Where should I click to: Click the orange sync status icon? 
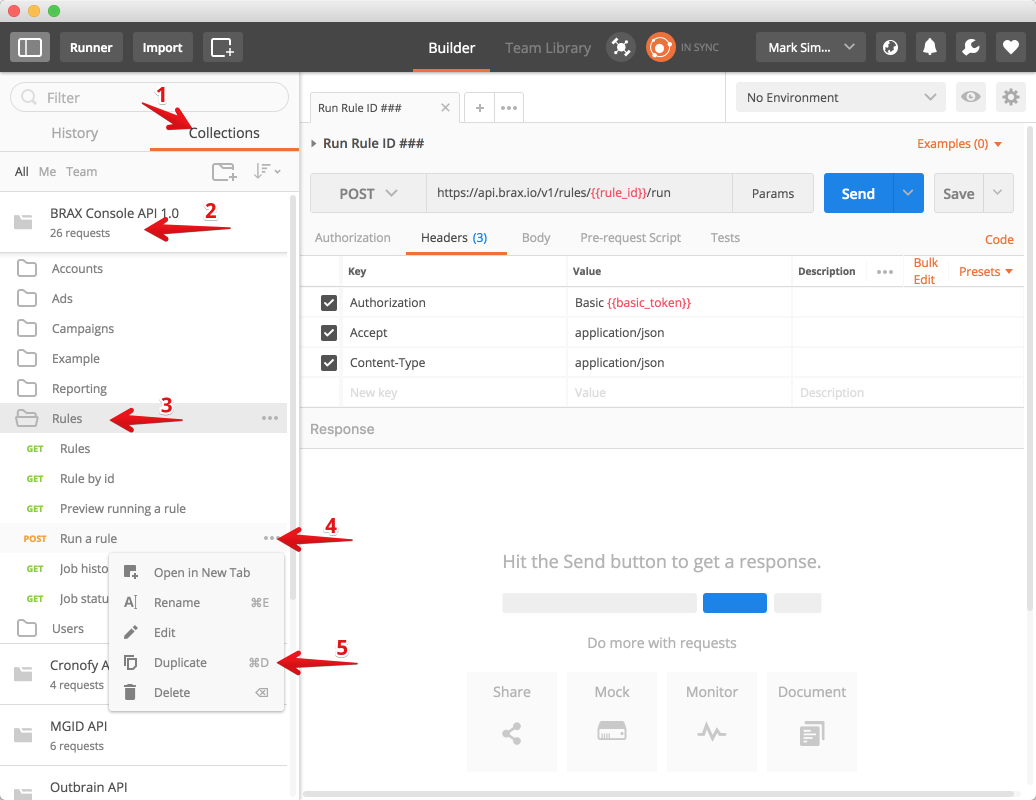click(x=660, y=48)
